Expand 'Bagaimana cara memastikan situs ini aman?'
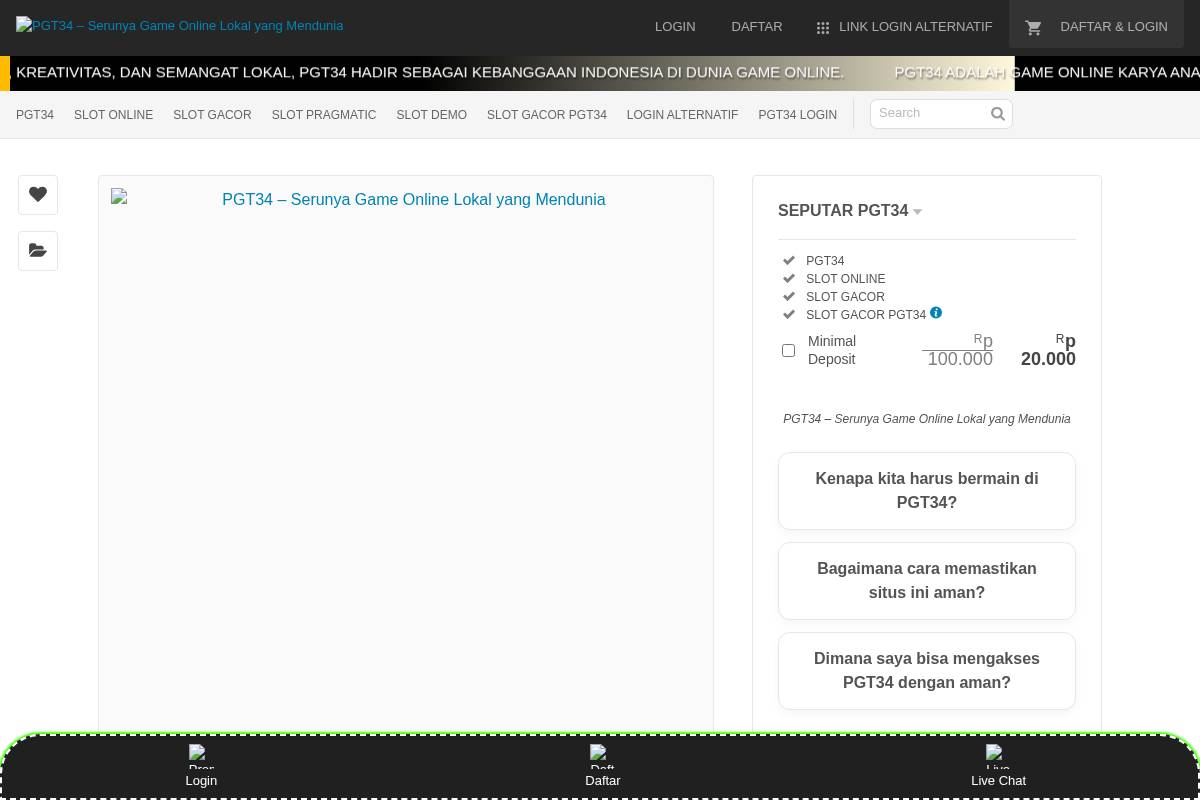This screenshot has height=800, width=1200. (926, 580)
